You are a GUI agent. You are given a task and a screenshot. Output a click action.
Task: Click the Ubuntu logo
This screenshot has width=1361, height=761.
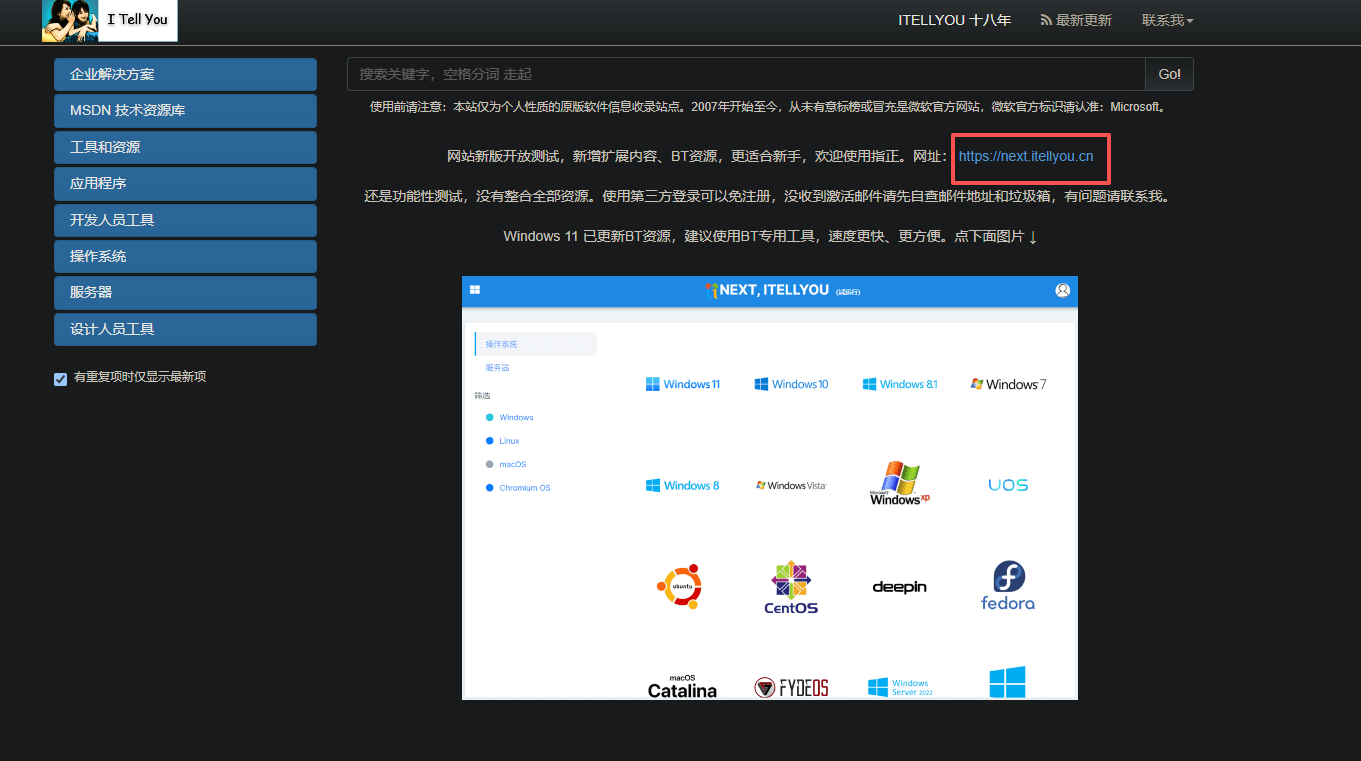click(680, 585)
